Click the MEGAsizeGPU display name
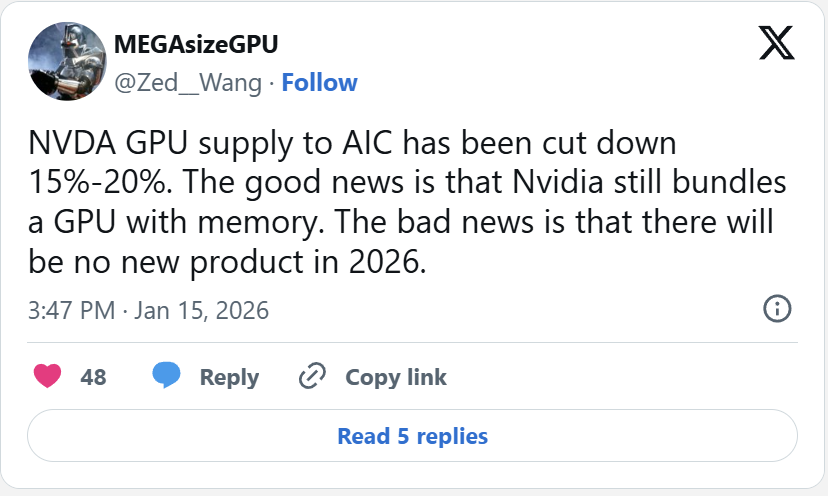Image resolution: width=828 pixels, height=496 pixels. point(196,46)
